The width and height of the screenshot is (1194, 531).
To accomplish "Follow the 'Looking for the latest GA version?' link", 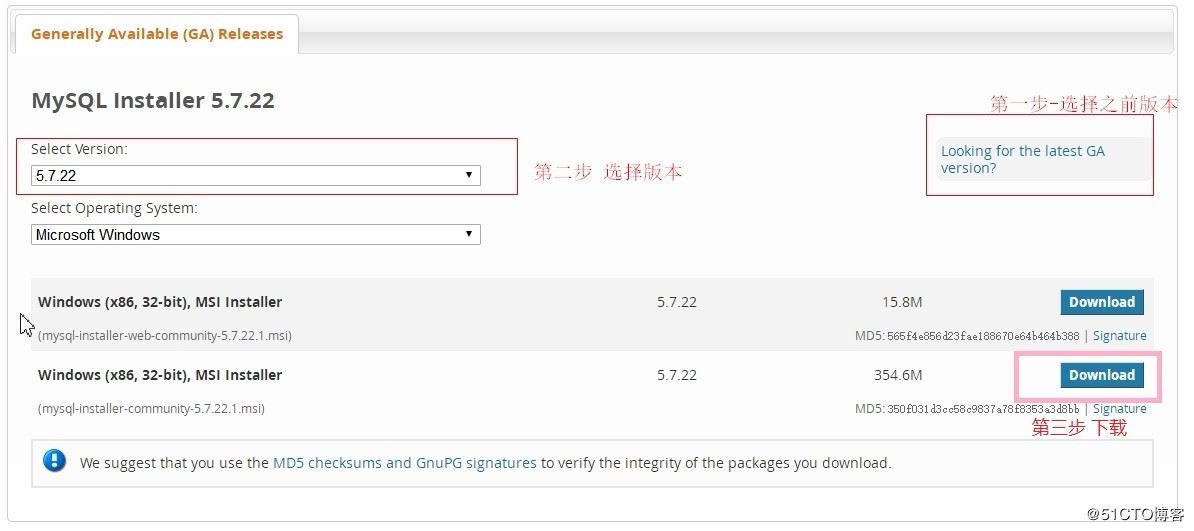I will 1022,159.
